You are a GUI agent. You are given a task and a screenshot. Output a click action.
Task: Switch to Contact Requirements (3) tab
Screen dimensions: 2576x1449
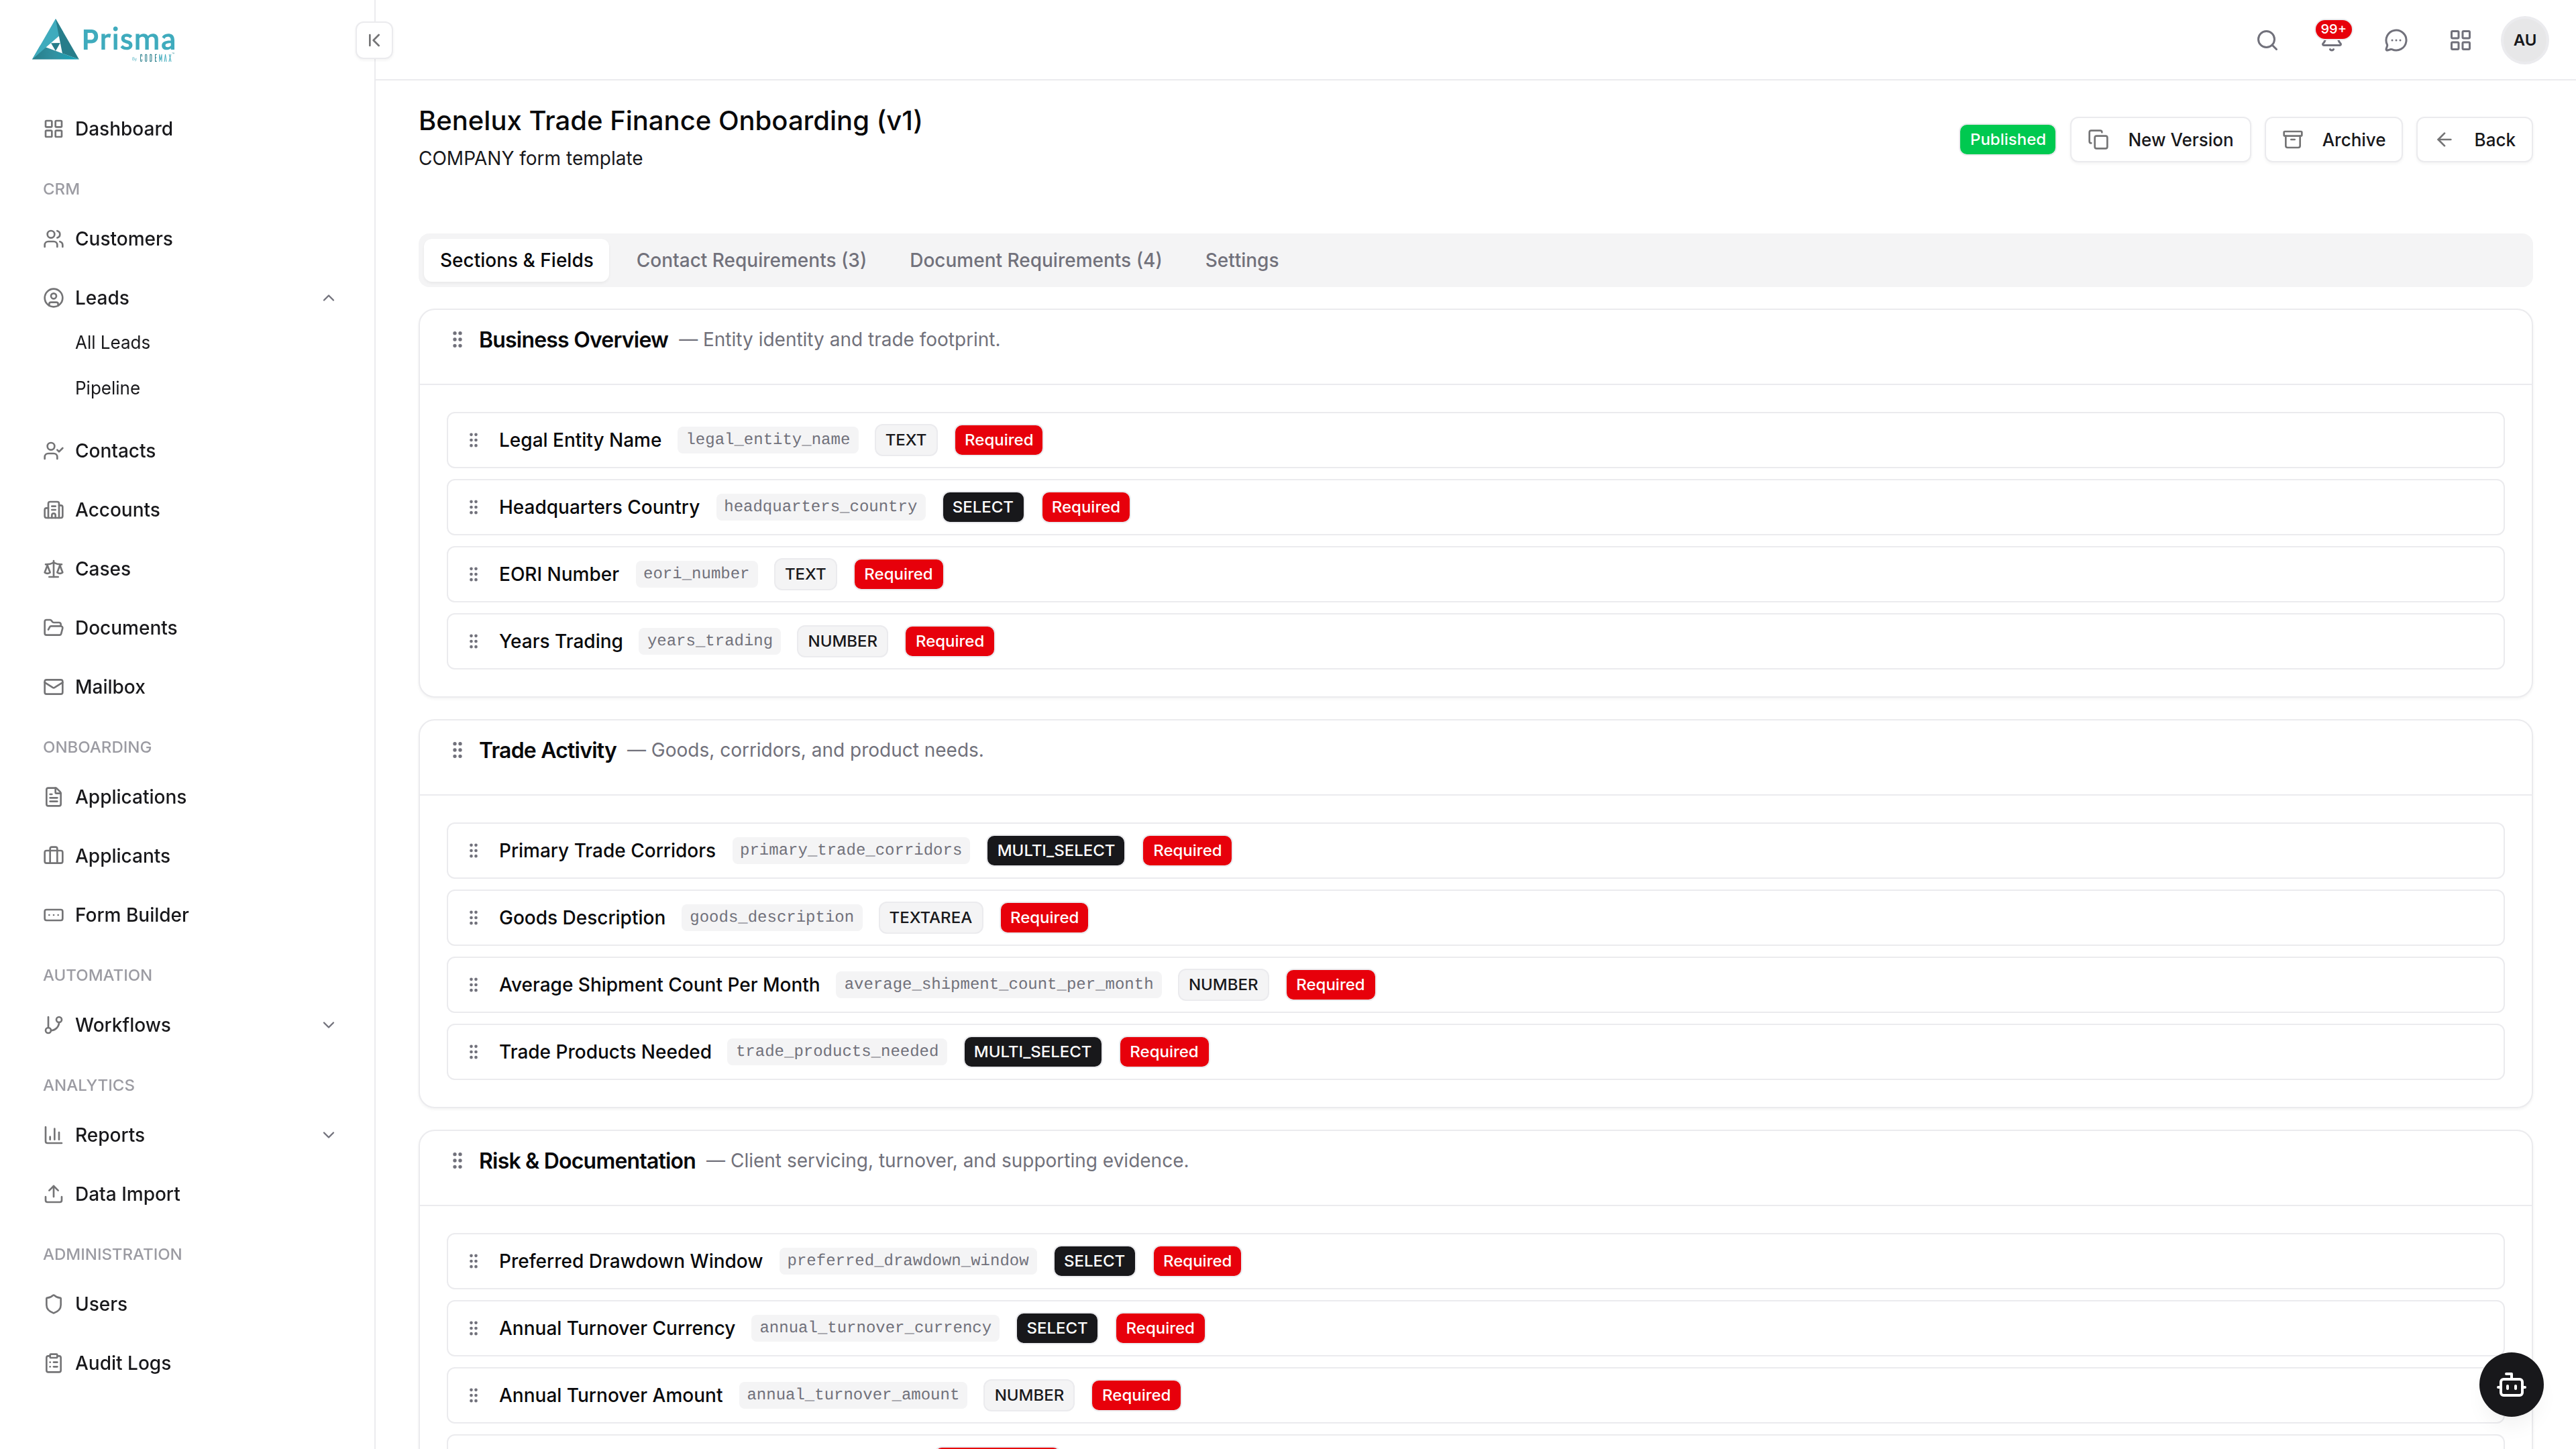click(x=751, y=260)
